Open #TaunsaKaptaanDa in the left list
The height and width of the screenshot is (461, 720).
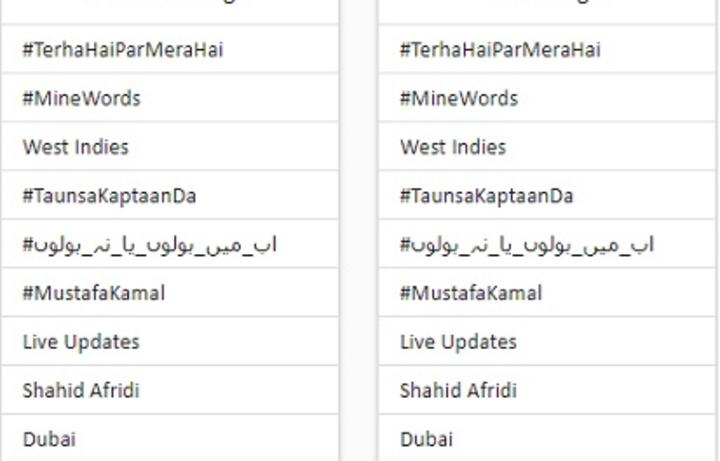tap(110, 196)
